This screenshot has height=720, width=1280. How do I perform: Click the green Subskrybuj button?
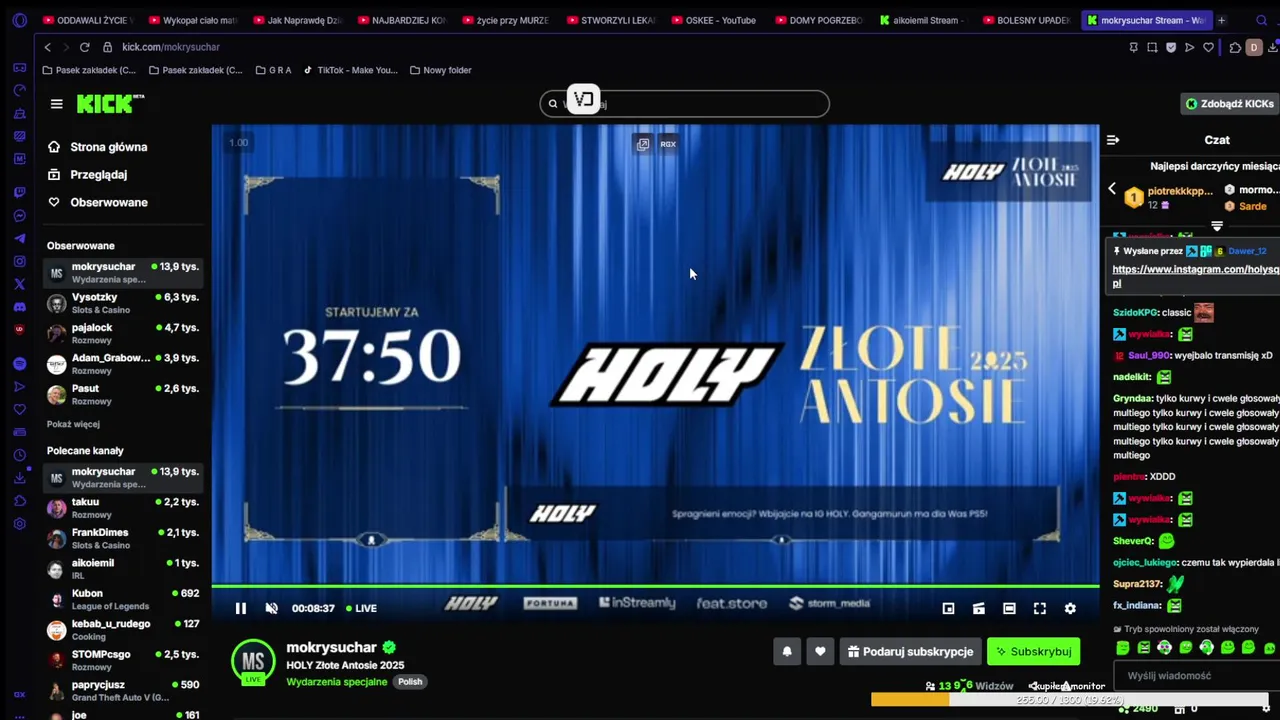tap(1033, 652)
